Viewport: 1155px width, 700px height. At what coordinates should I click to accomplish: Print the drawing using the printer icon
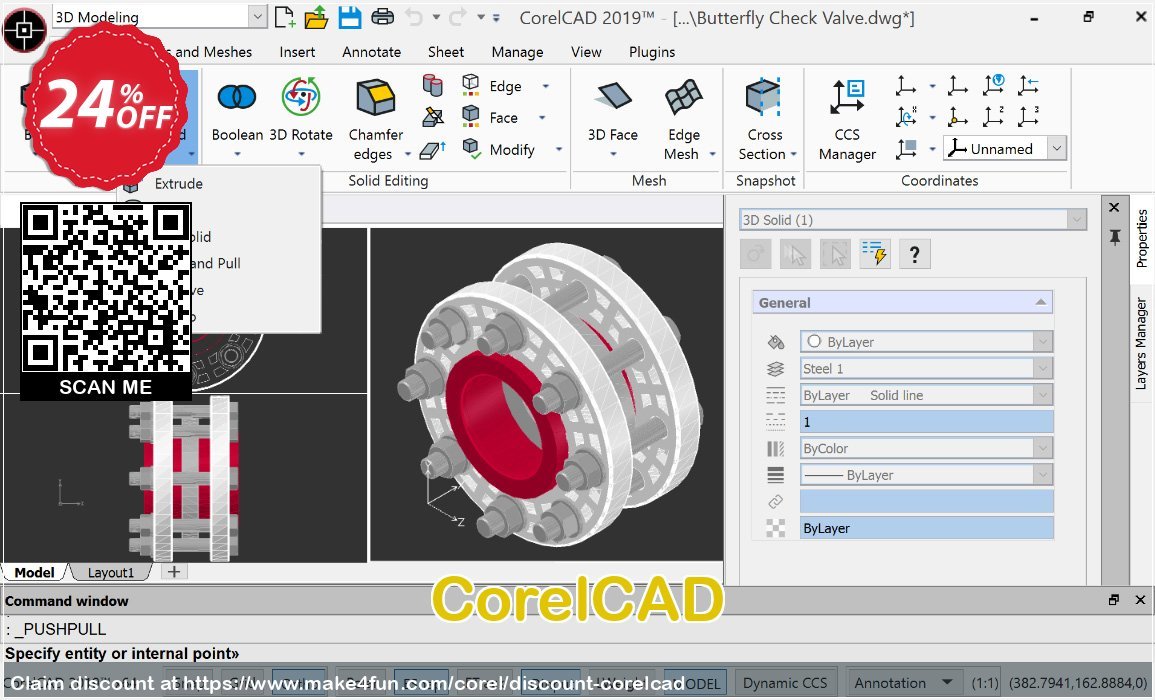click(x=382, y=16)
